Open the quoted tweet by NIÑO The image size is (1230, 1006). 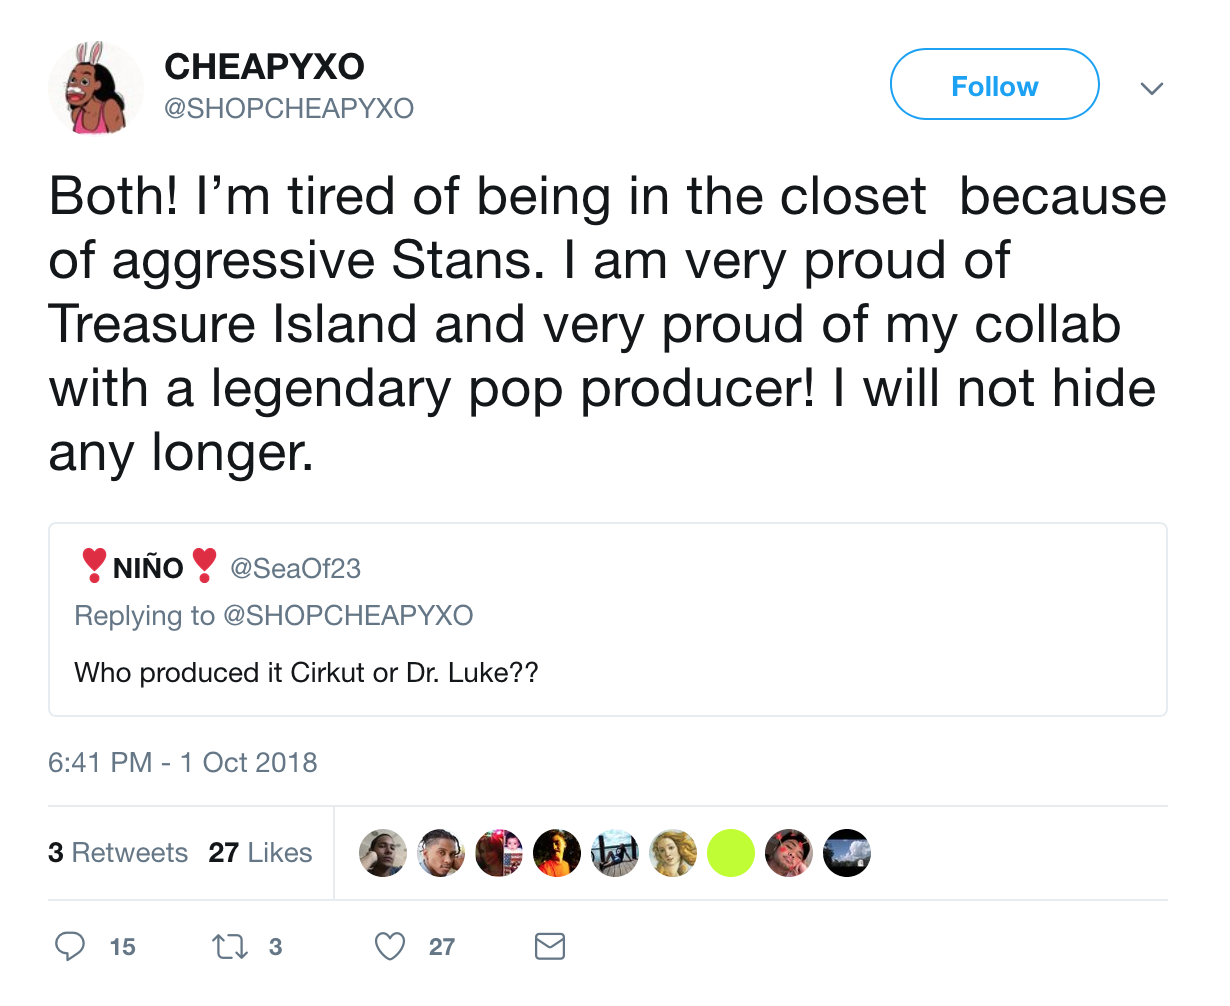[607, 619]
